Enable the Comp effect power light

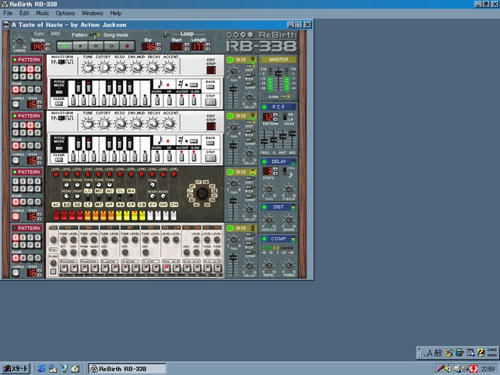point(264,239)
